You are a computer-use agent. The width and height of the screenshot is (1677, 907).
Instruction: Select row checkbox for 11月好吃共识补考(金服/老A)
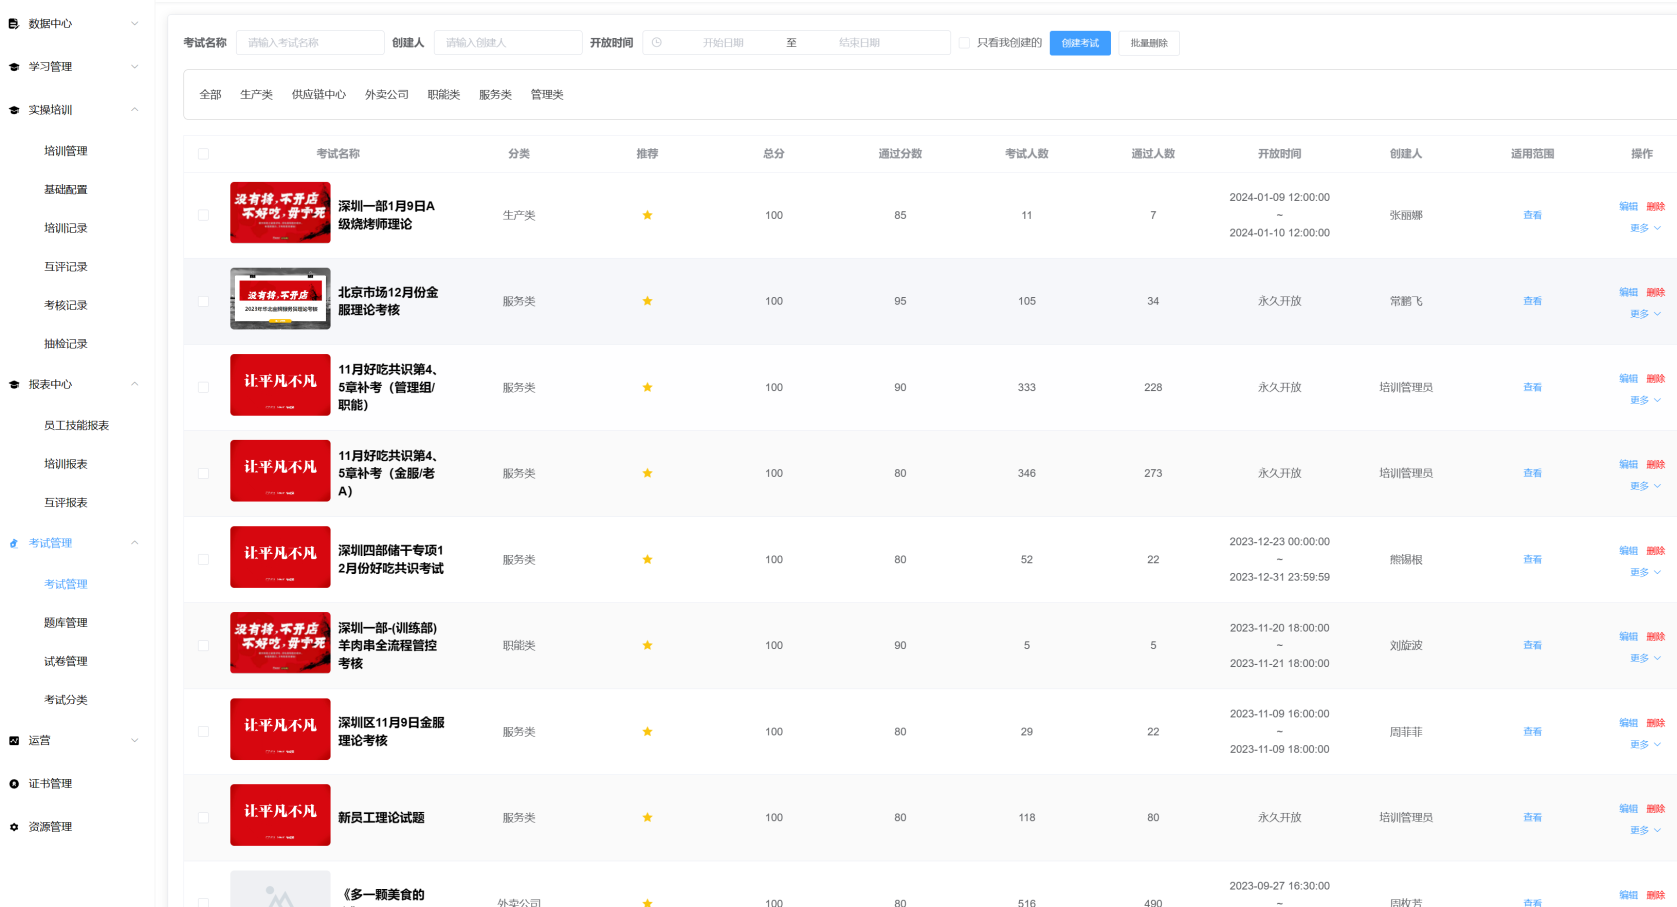(204, 473)
